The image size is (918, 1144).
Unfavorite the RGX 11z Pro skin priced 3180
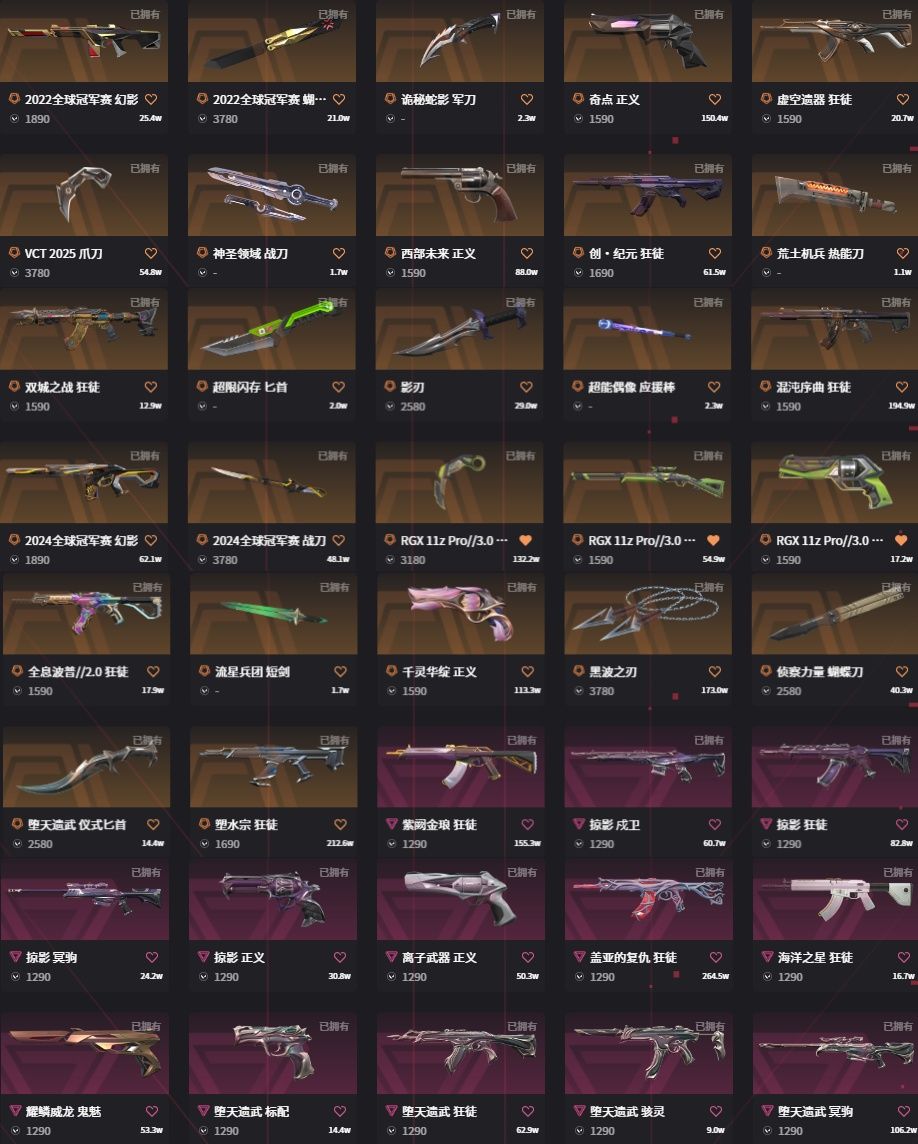click(x=525, y=540)
